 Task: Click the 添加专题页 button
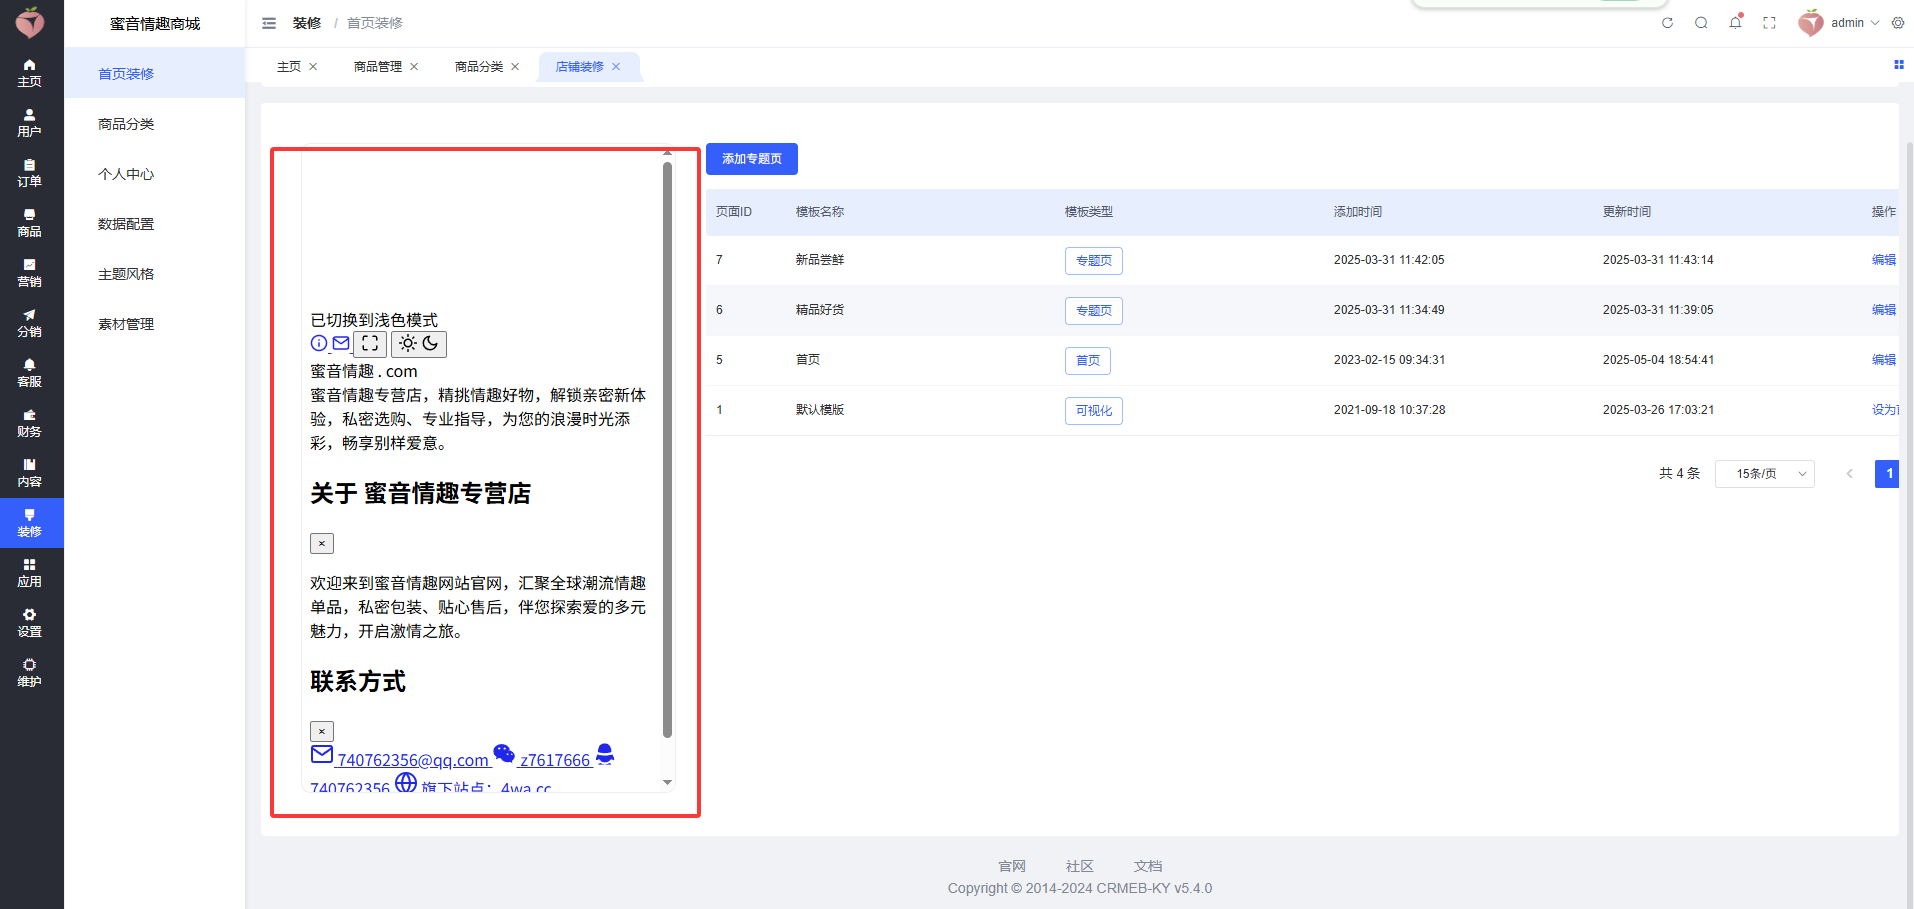752,159
